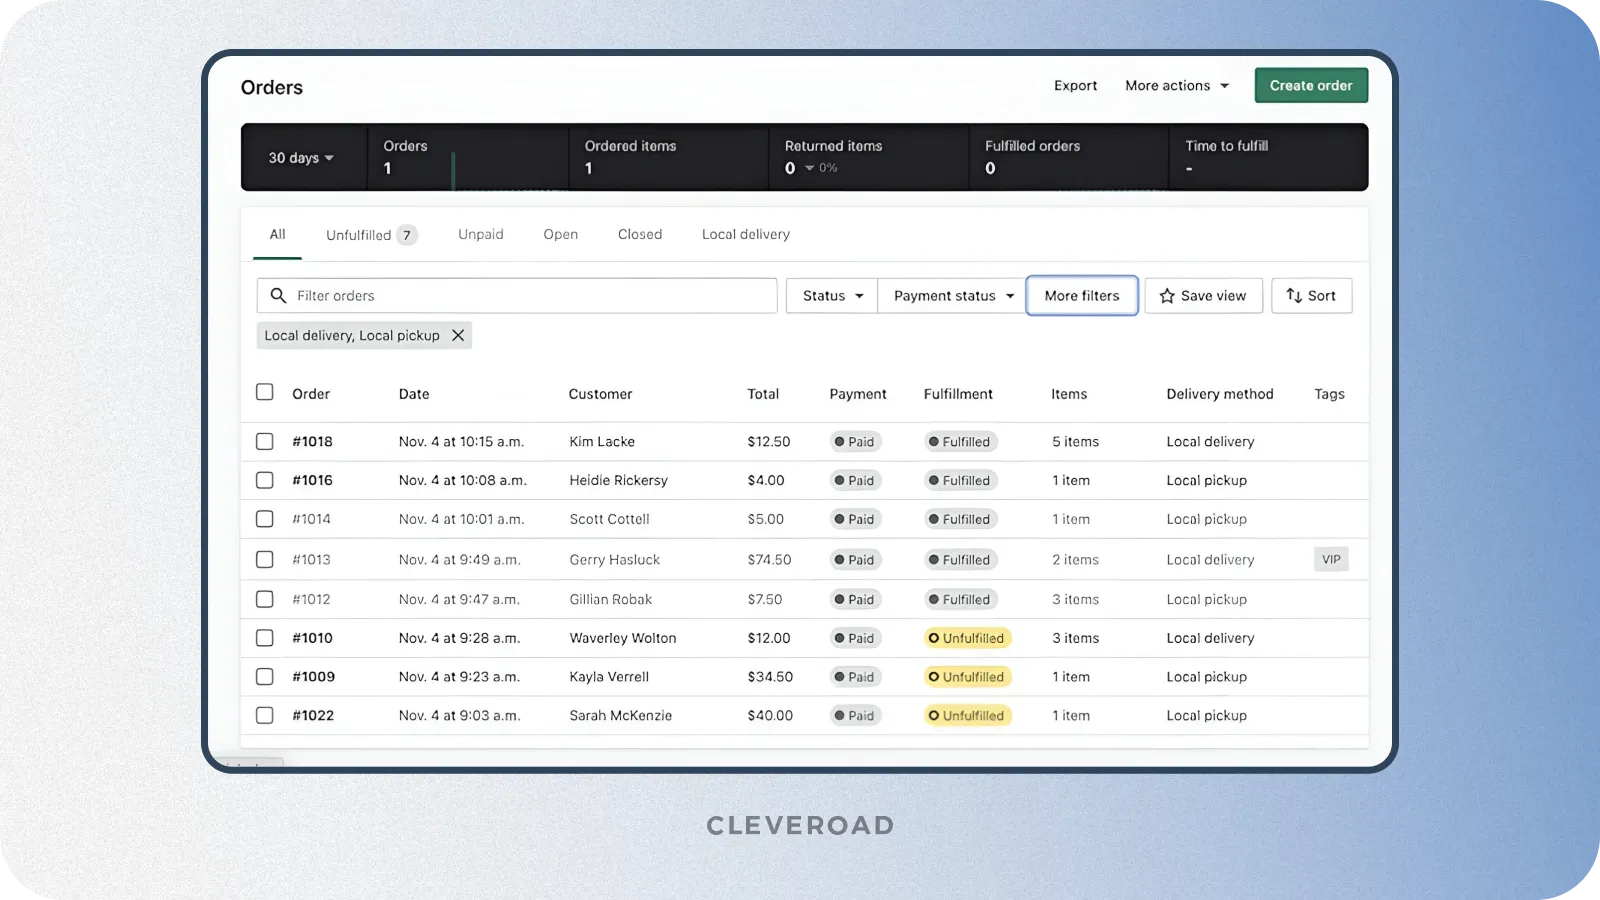This screenshot has width=1600, height=900.
Task: Open the Payment status filter dropdown
Action: [953, 296]
